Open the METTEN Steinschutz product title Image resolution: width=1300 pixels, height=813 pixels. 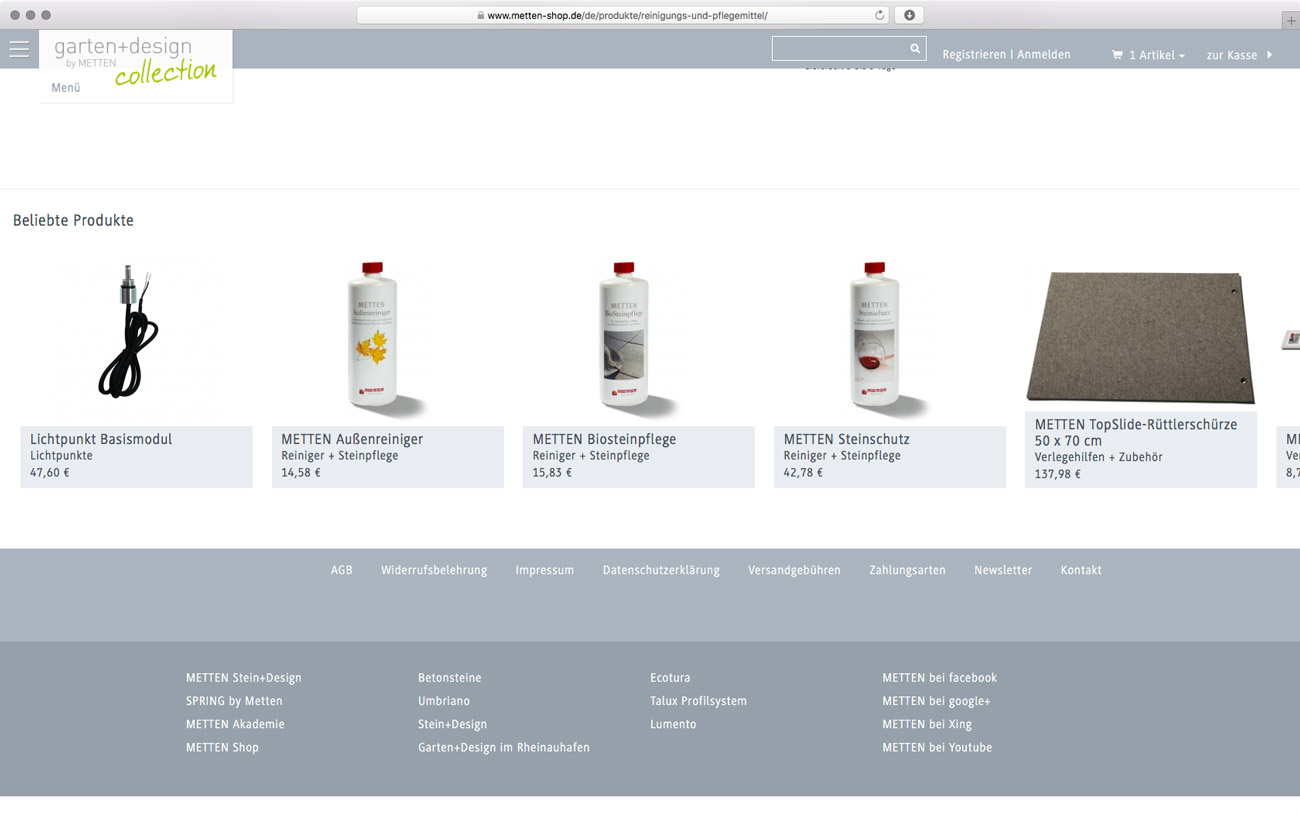click(x=846, y=439)
